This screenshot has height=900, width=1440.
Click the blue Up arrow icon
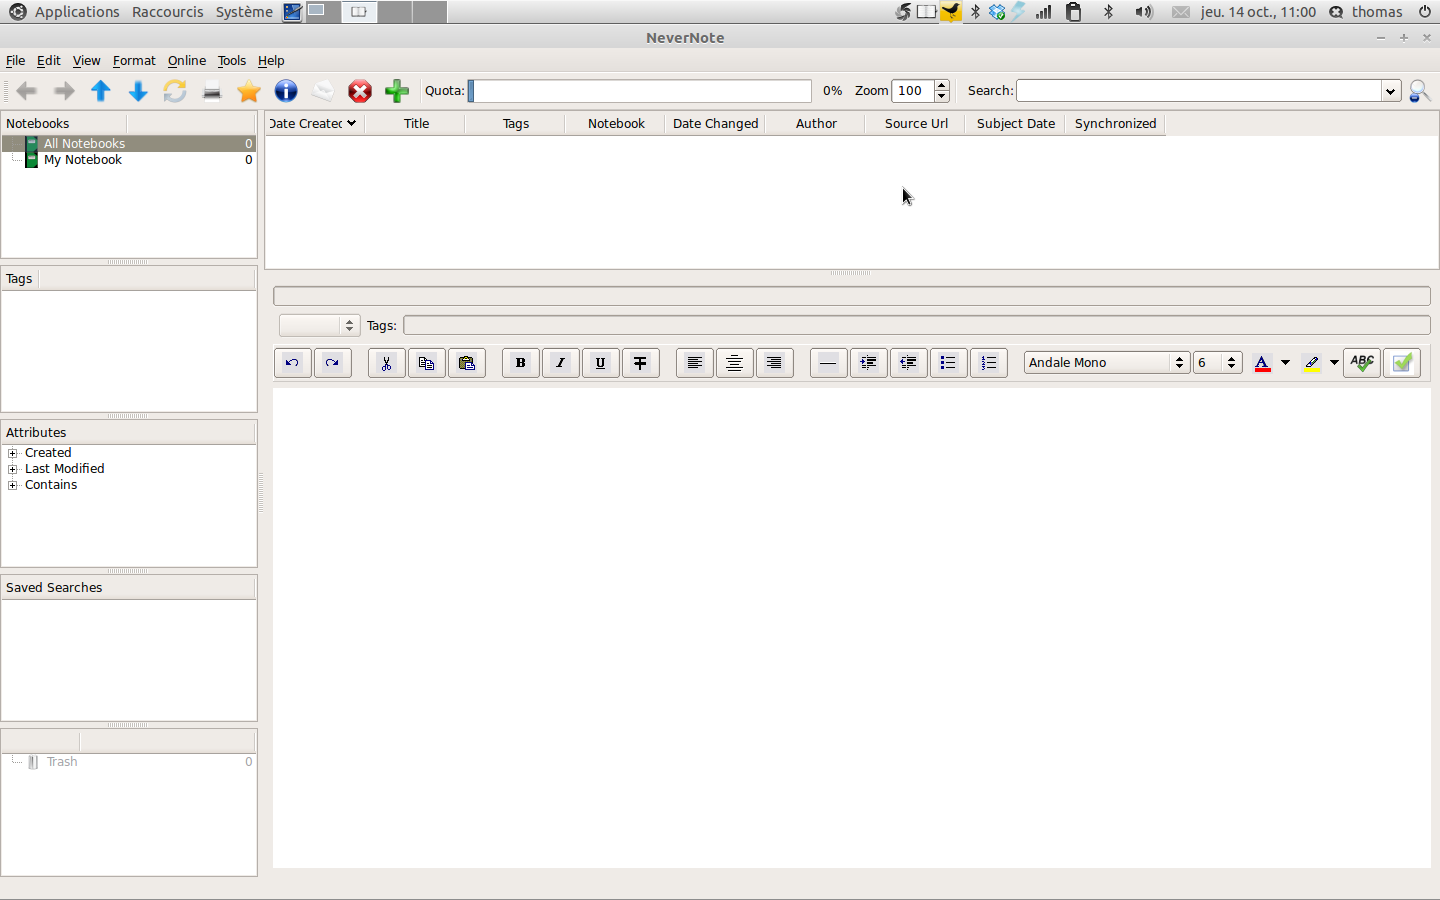click(x=101, y=91)
